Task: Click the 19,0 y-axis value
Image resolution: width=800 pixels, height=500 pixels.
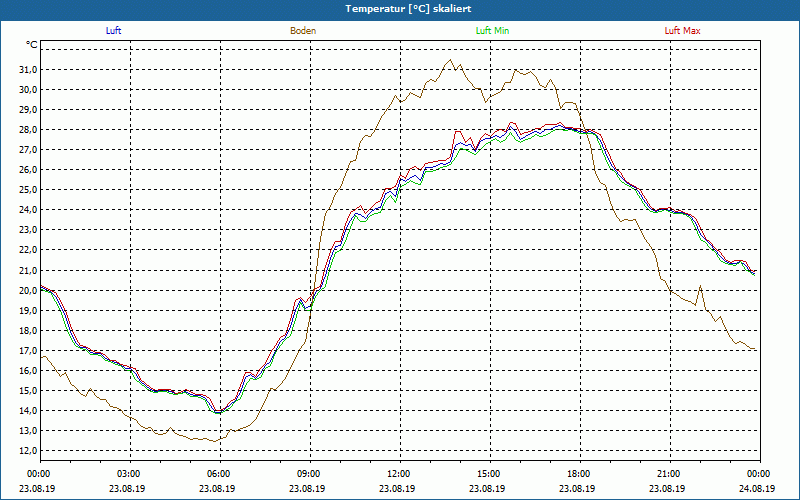Action: [x=29, y=310]
